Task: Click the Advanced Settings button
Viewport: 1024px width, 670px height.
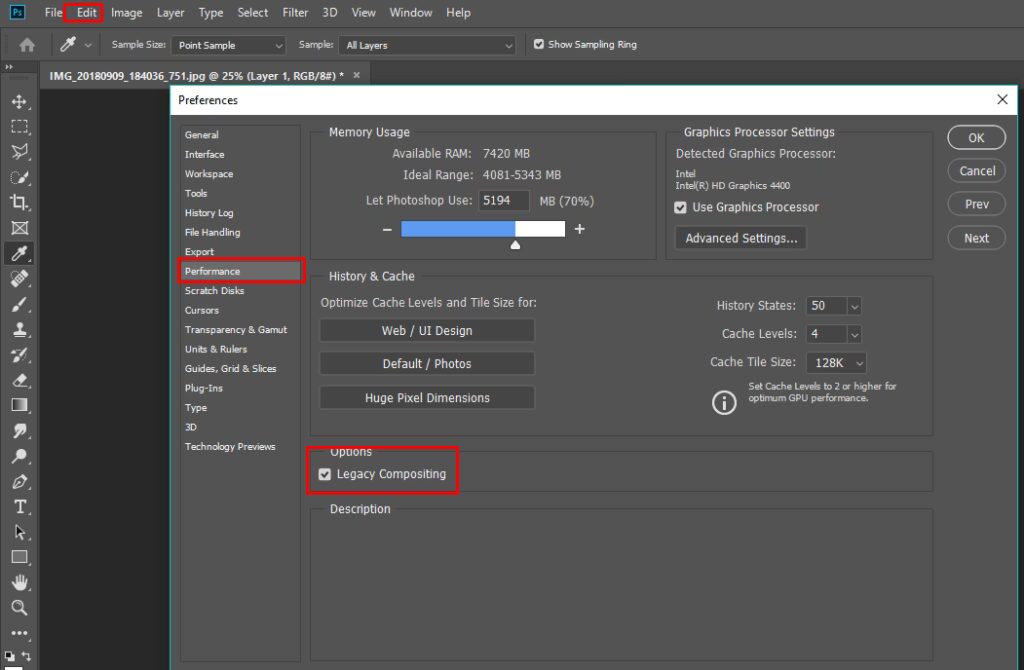Action: click(741, 239)
